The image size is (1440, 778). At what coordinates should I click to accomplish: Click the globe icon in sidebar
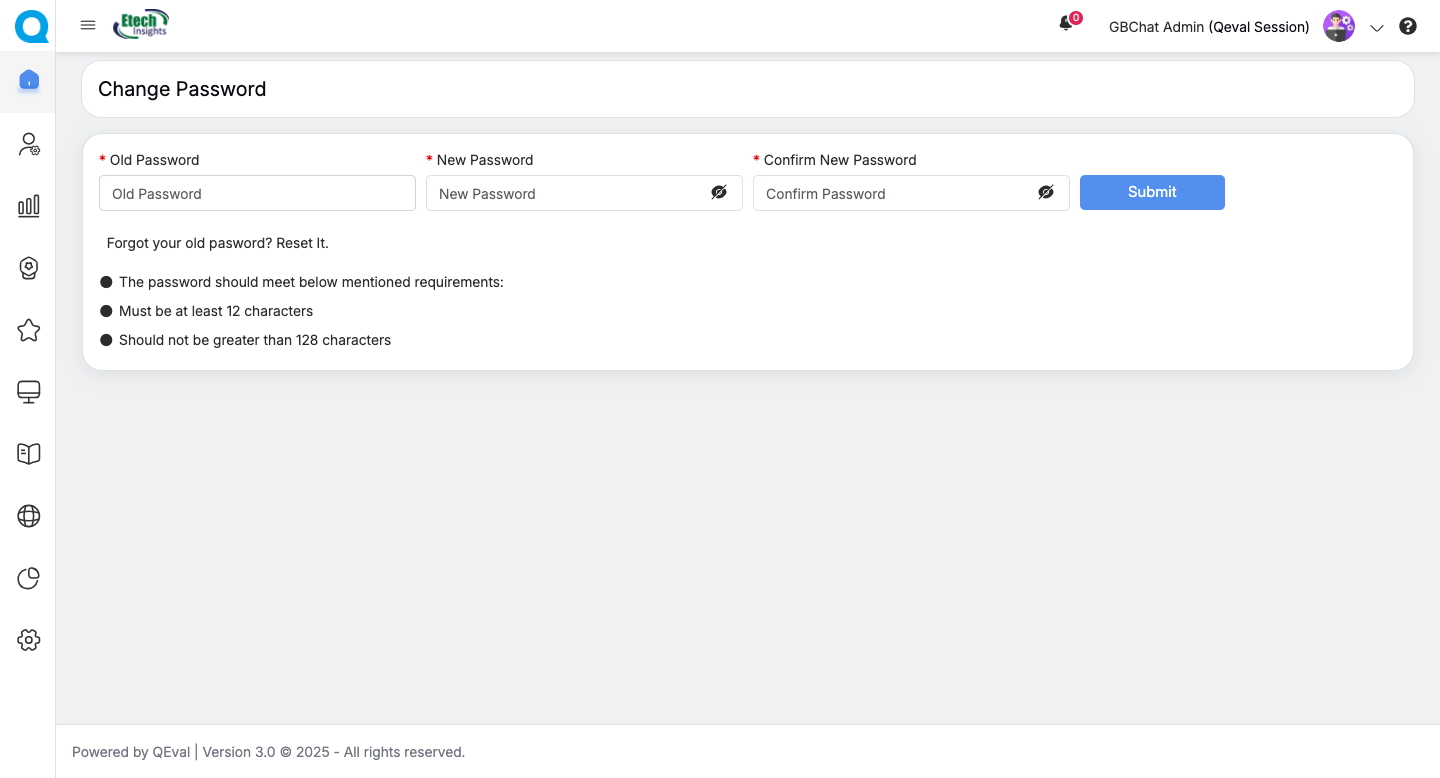29,516
